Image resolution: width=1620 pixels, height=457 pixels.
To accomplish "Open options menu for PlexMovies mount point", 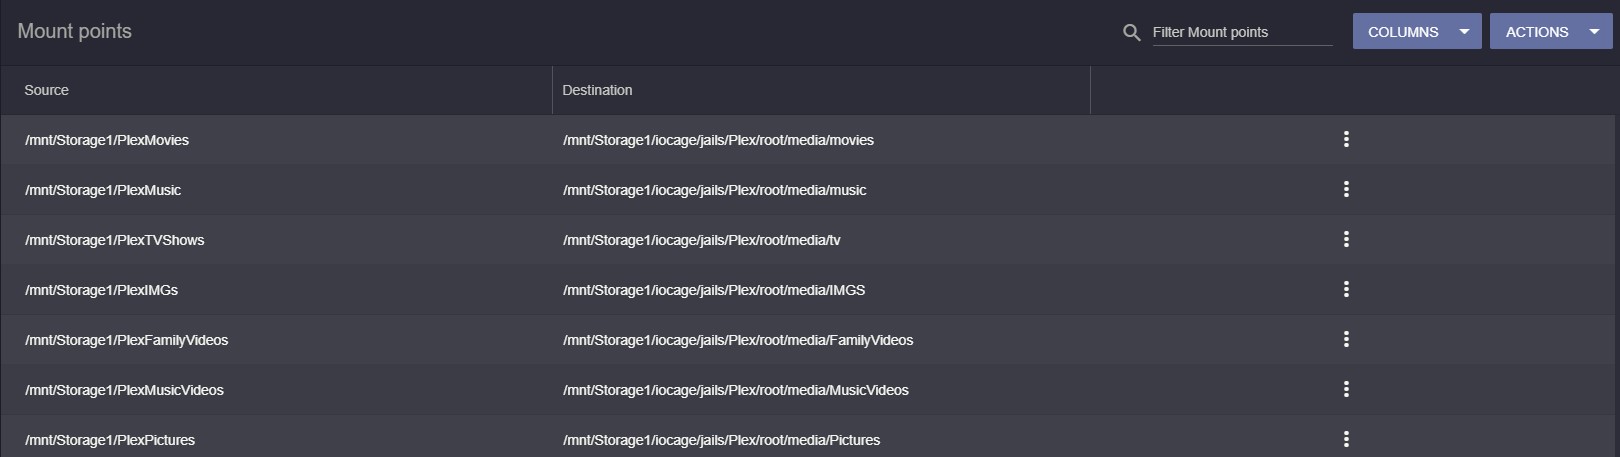I will 1346,139.
